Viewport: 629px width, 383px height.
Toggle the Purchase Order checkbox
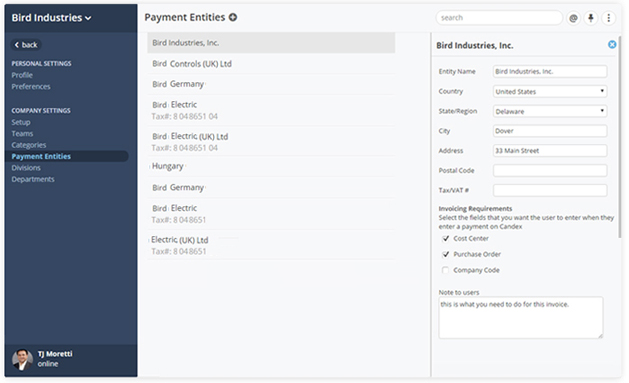[x=445, y=254]
